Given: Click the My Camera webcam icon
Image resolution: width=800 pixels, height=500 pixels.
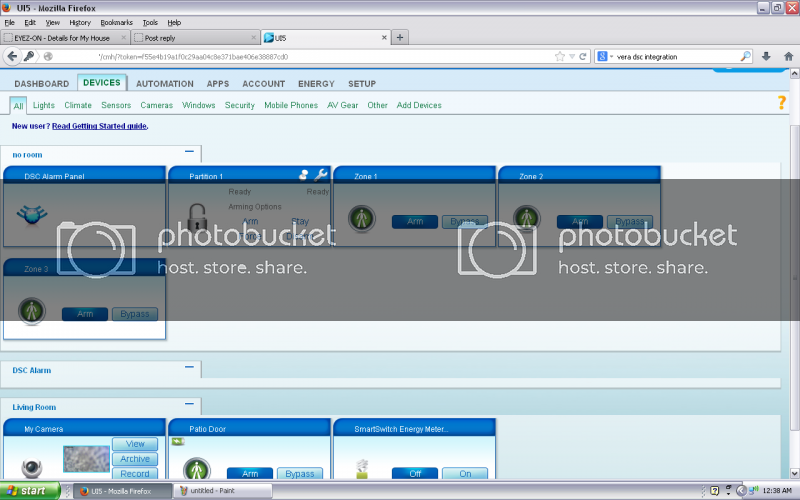Looking at the screenshot, I should pyautogui.click(x=32, y=468).
